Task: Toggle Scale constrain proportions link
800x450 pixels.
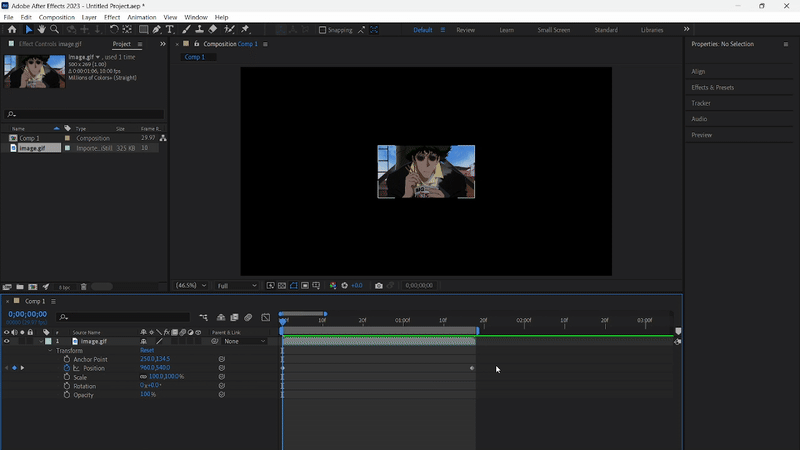Action: pos(143,377)
